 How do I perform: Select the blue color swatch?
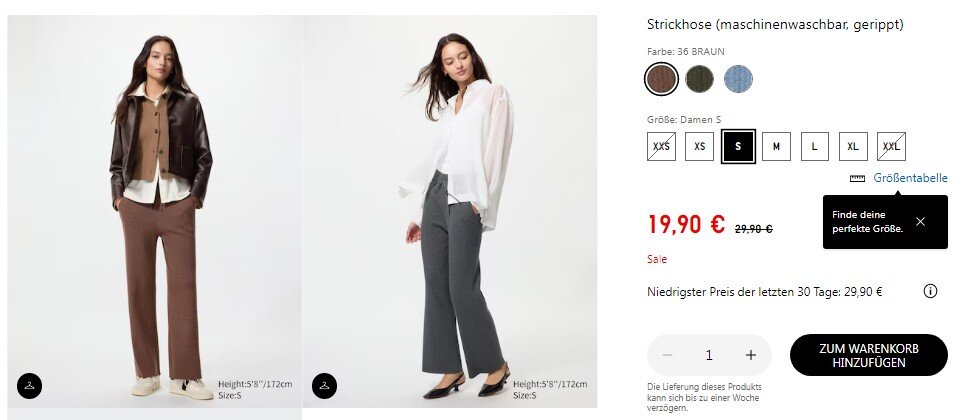click(x=738, y=78)
